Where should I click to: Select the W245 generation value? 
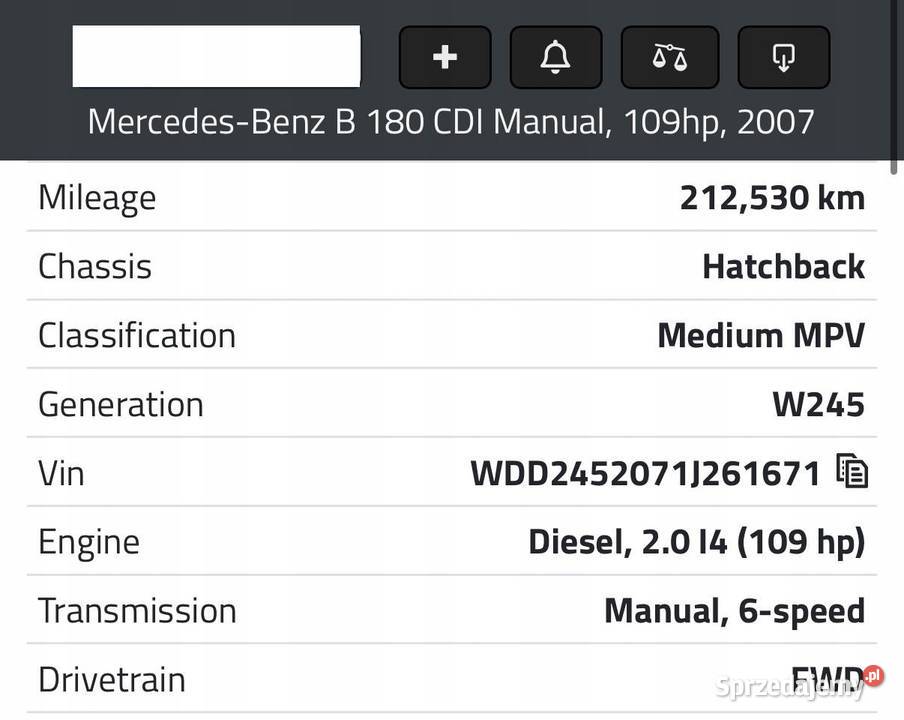(819, 404)
